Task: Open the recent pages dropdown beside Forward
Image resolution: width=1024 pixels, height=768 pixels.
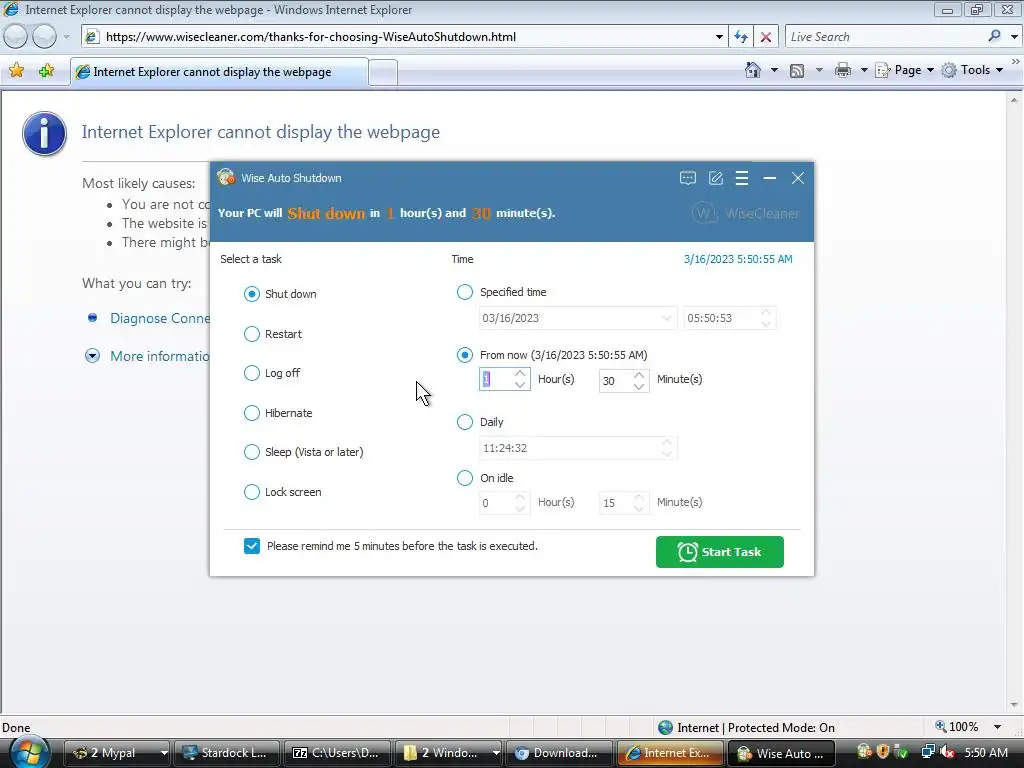Action: coord(66,37)
